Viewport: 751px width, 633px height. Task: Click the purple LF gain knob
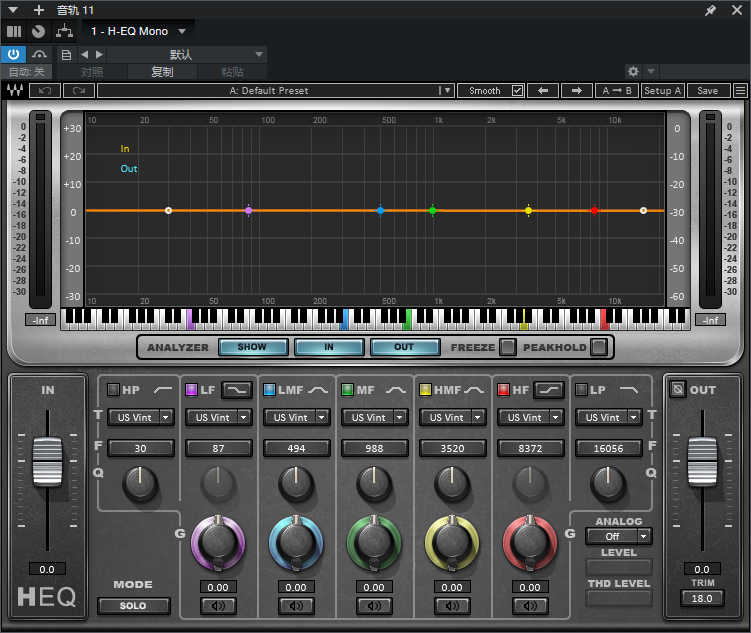click(x=218, y=542)
